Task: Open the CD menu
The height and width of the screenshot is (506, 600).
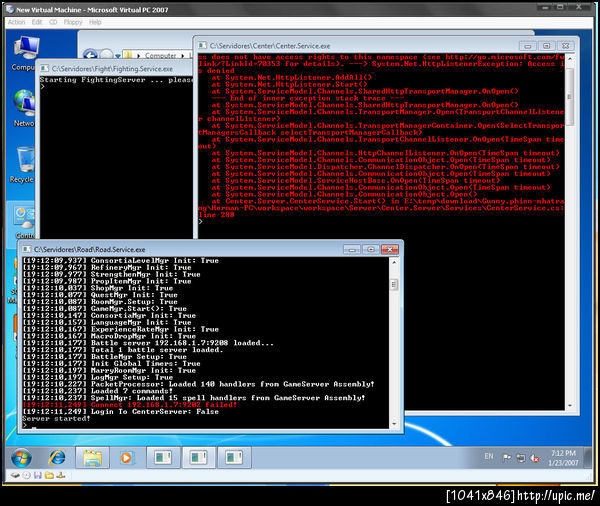Action: click(x=53, y=22)
